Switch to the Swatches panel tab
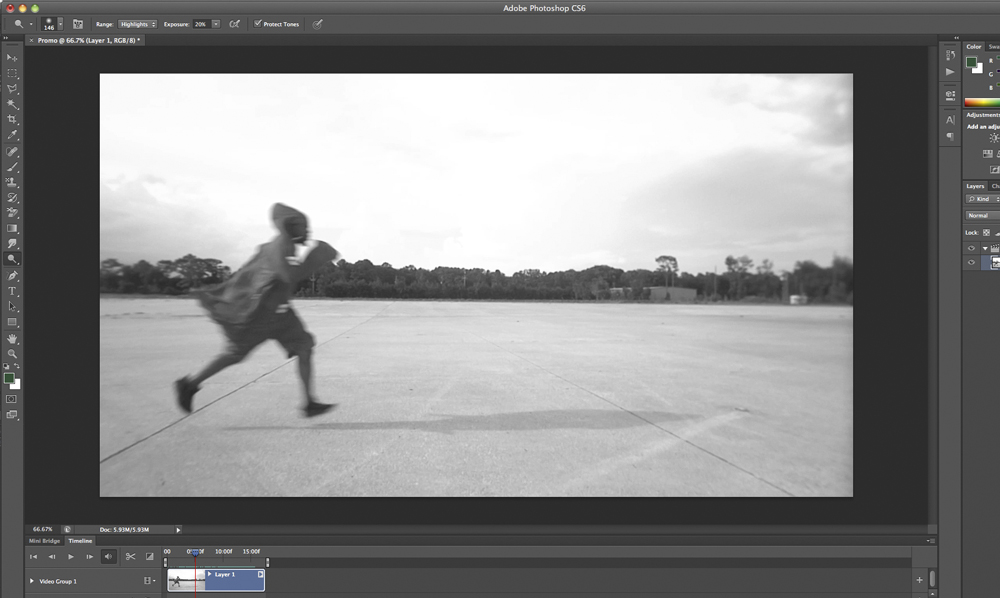Viewport: 1000px width, 598px height. pos(994,47)
